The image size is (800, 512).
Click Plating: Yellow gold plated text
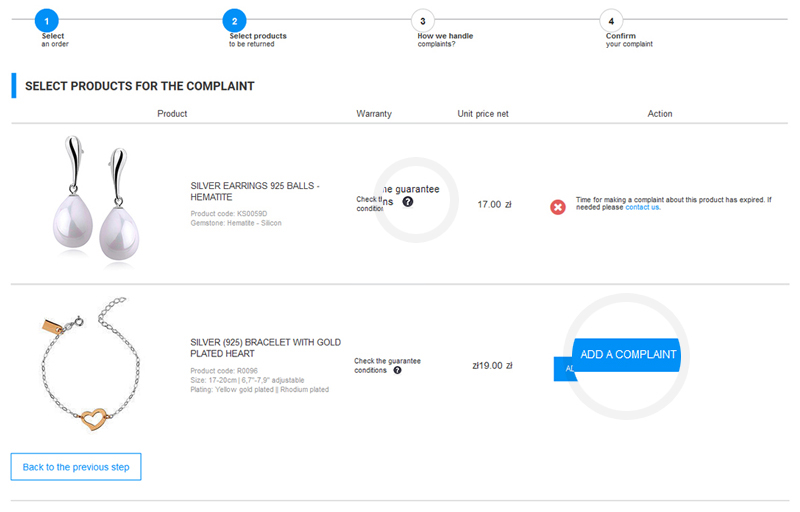259,390
